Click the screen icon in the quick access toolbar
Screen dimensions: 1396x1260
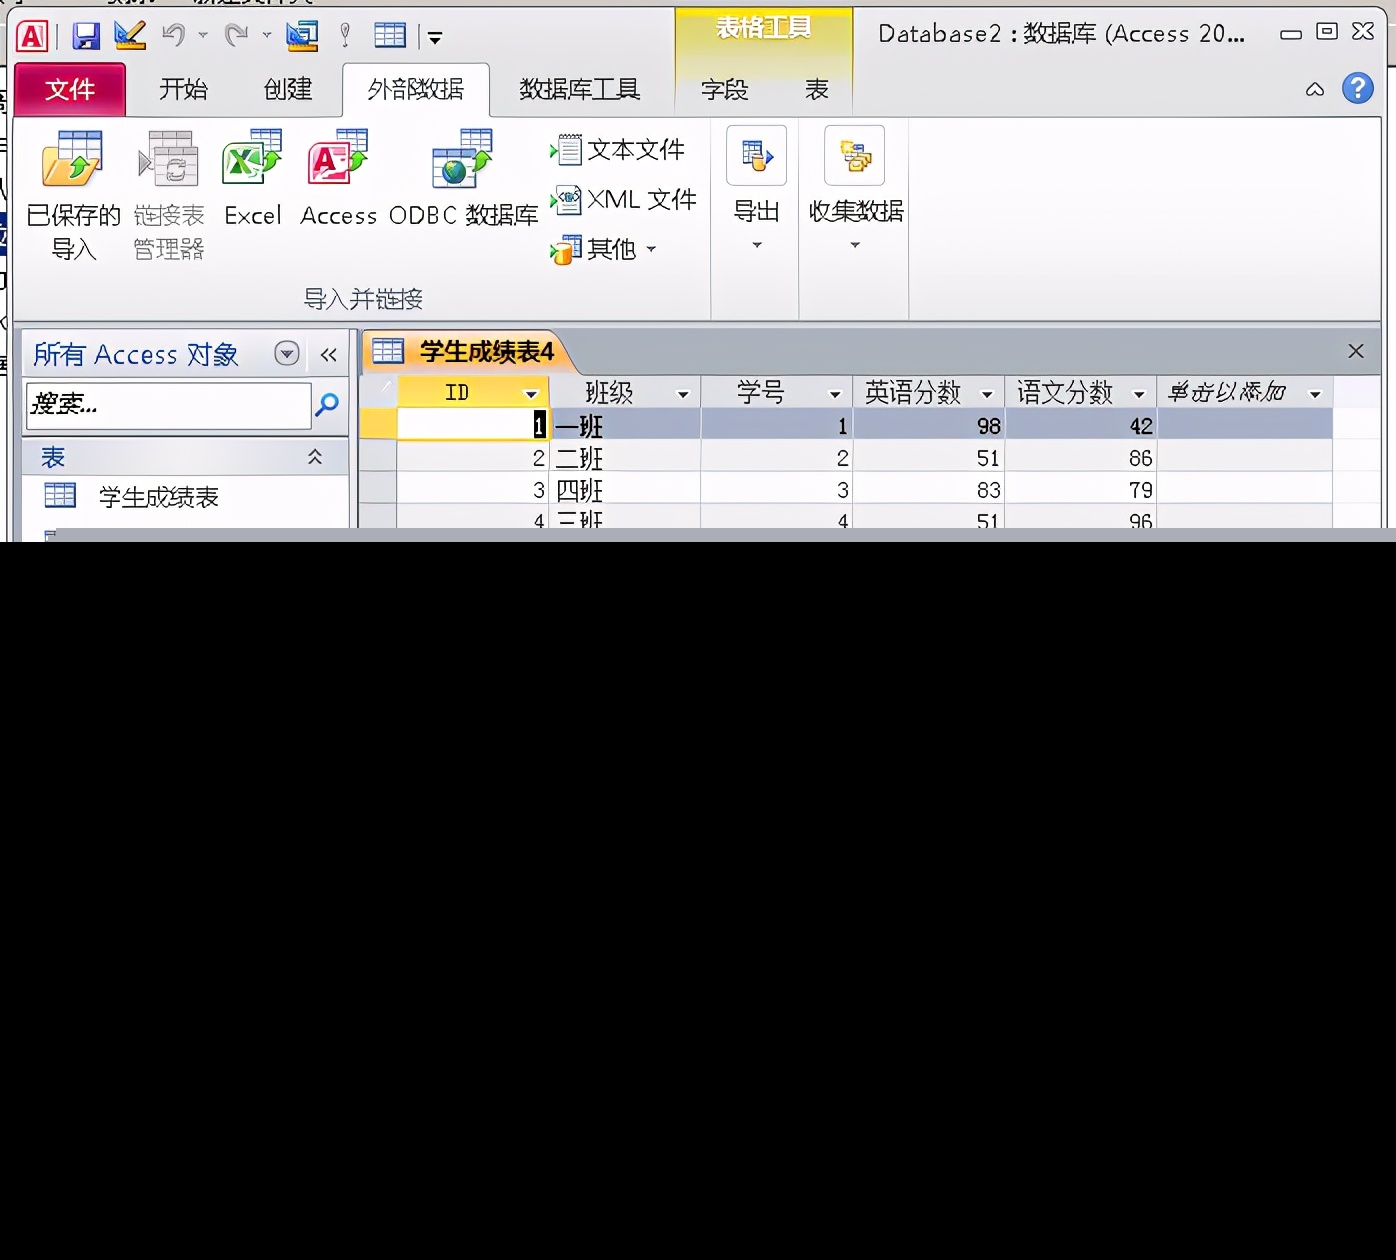click(302, 37)
